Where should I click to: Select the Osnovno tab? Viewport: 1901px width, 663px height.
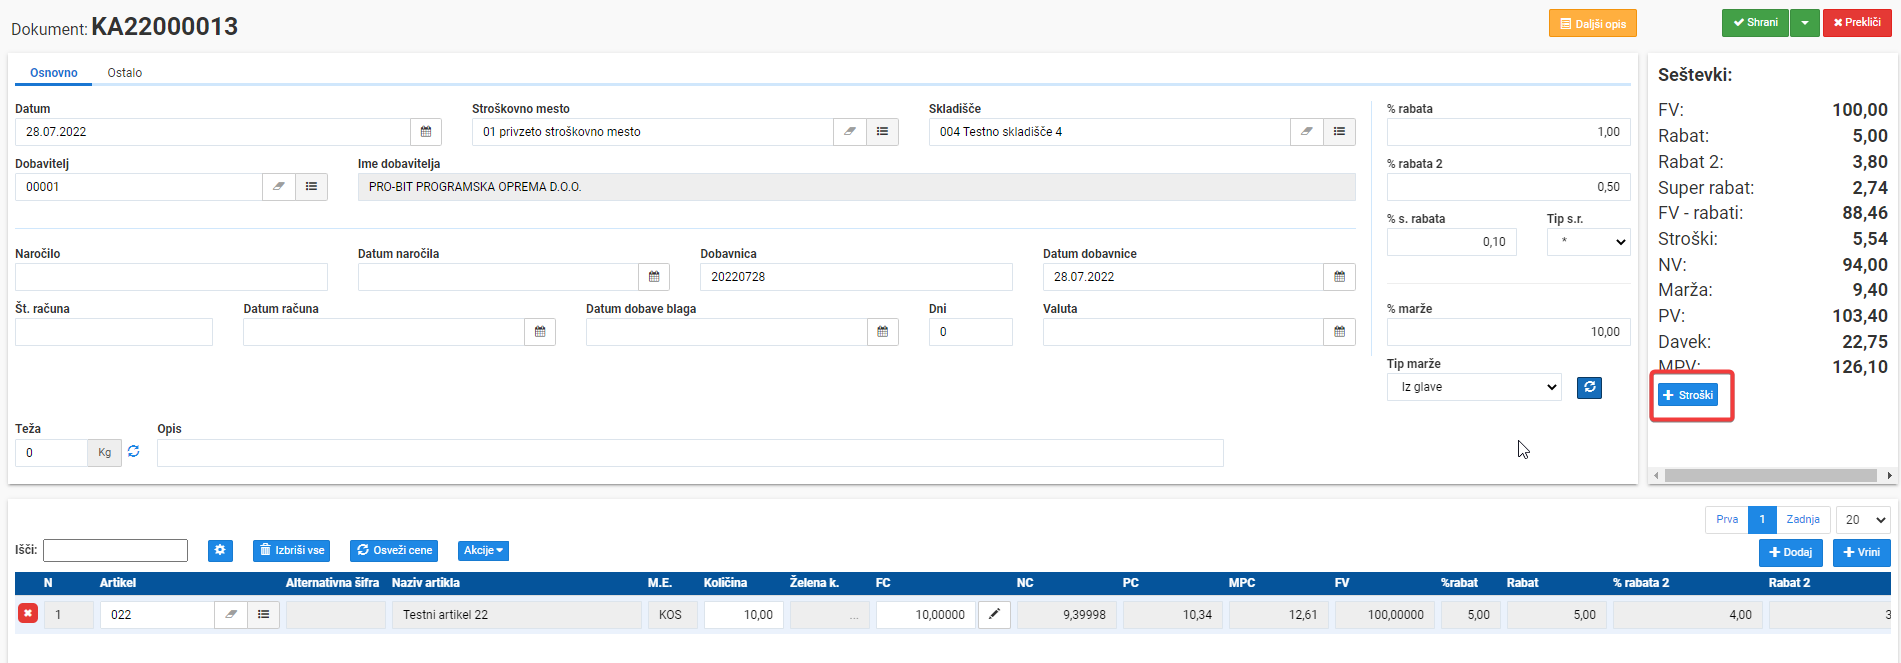(x=54, y=73)
